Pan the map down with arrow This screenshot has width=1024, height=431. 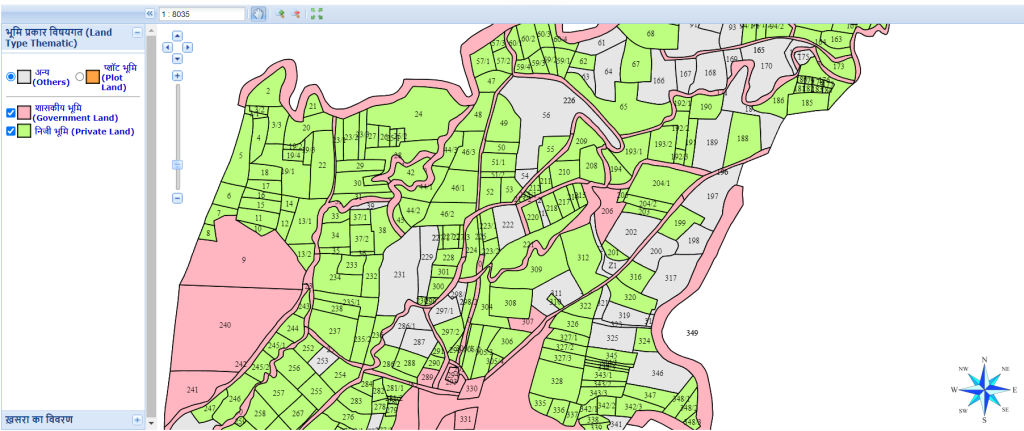177,57
